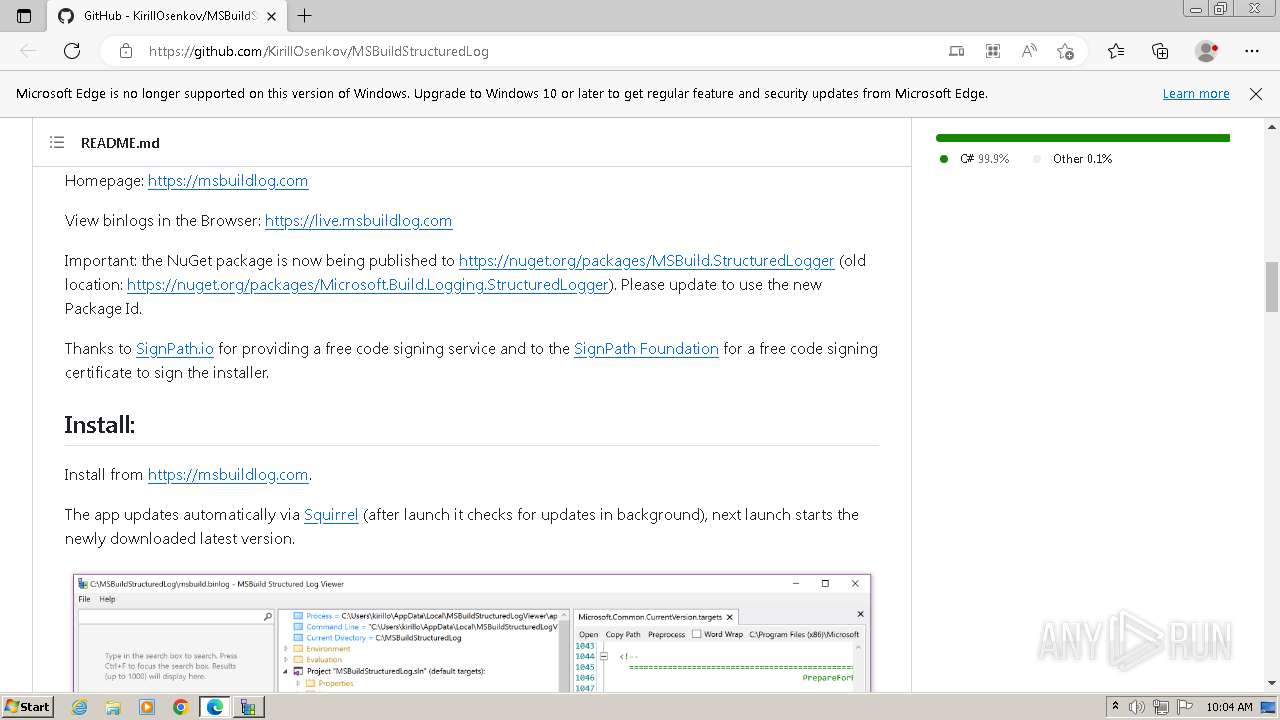Open the Favorites list
The image size is (1280, 720).
point(1116,51)
